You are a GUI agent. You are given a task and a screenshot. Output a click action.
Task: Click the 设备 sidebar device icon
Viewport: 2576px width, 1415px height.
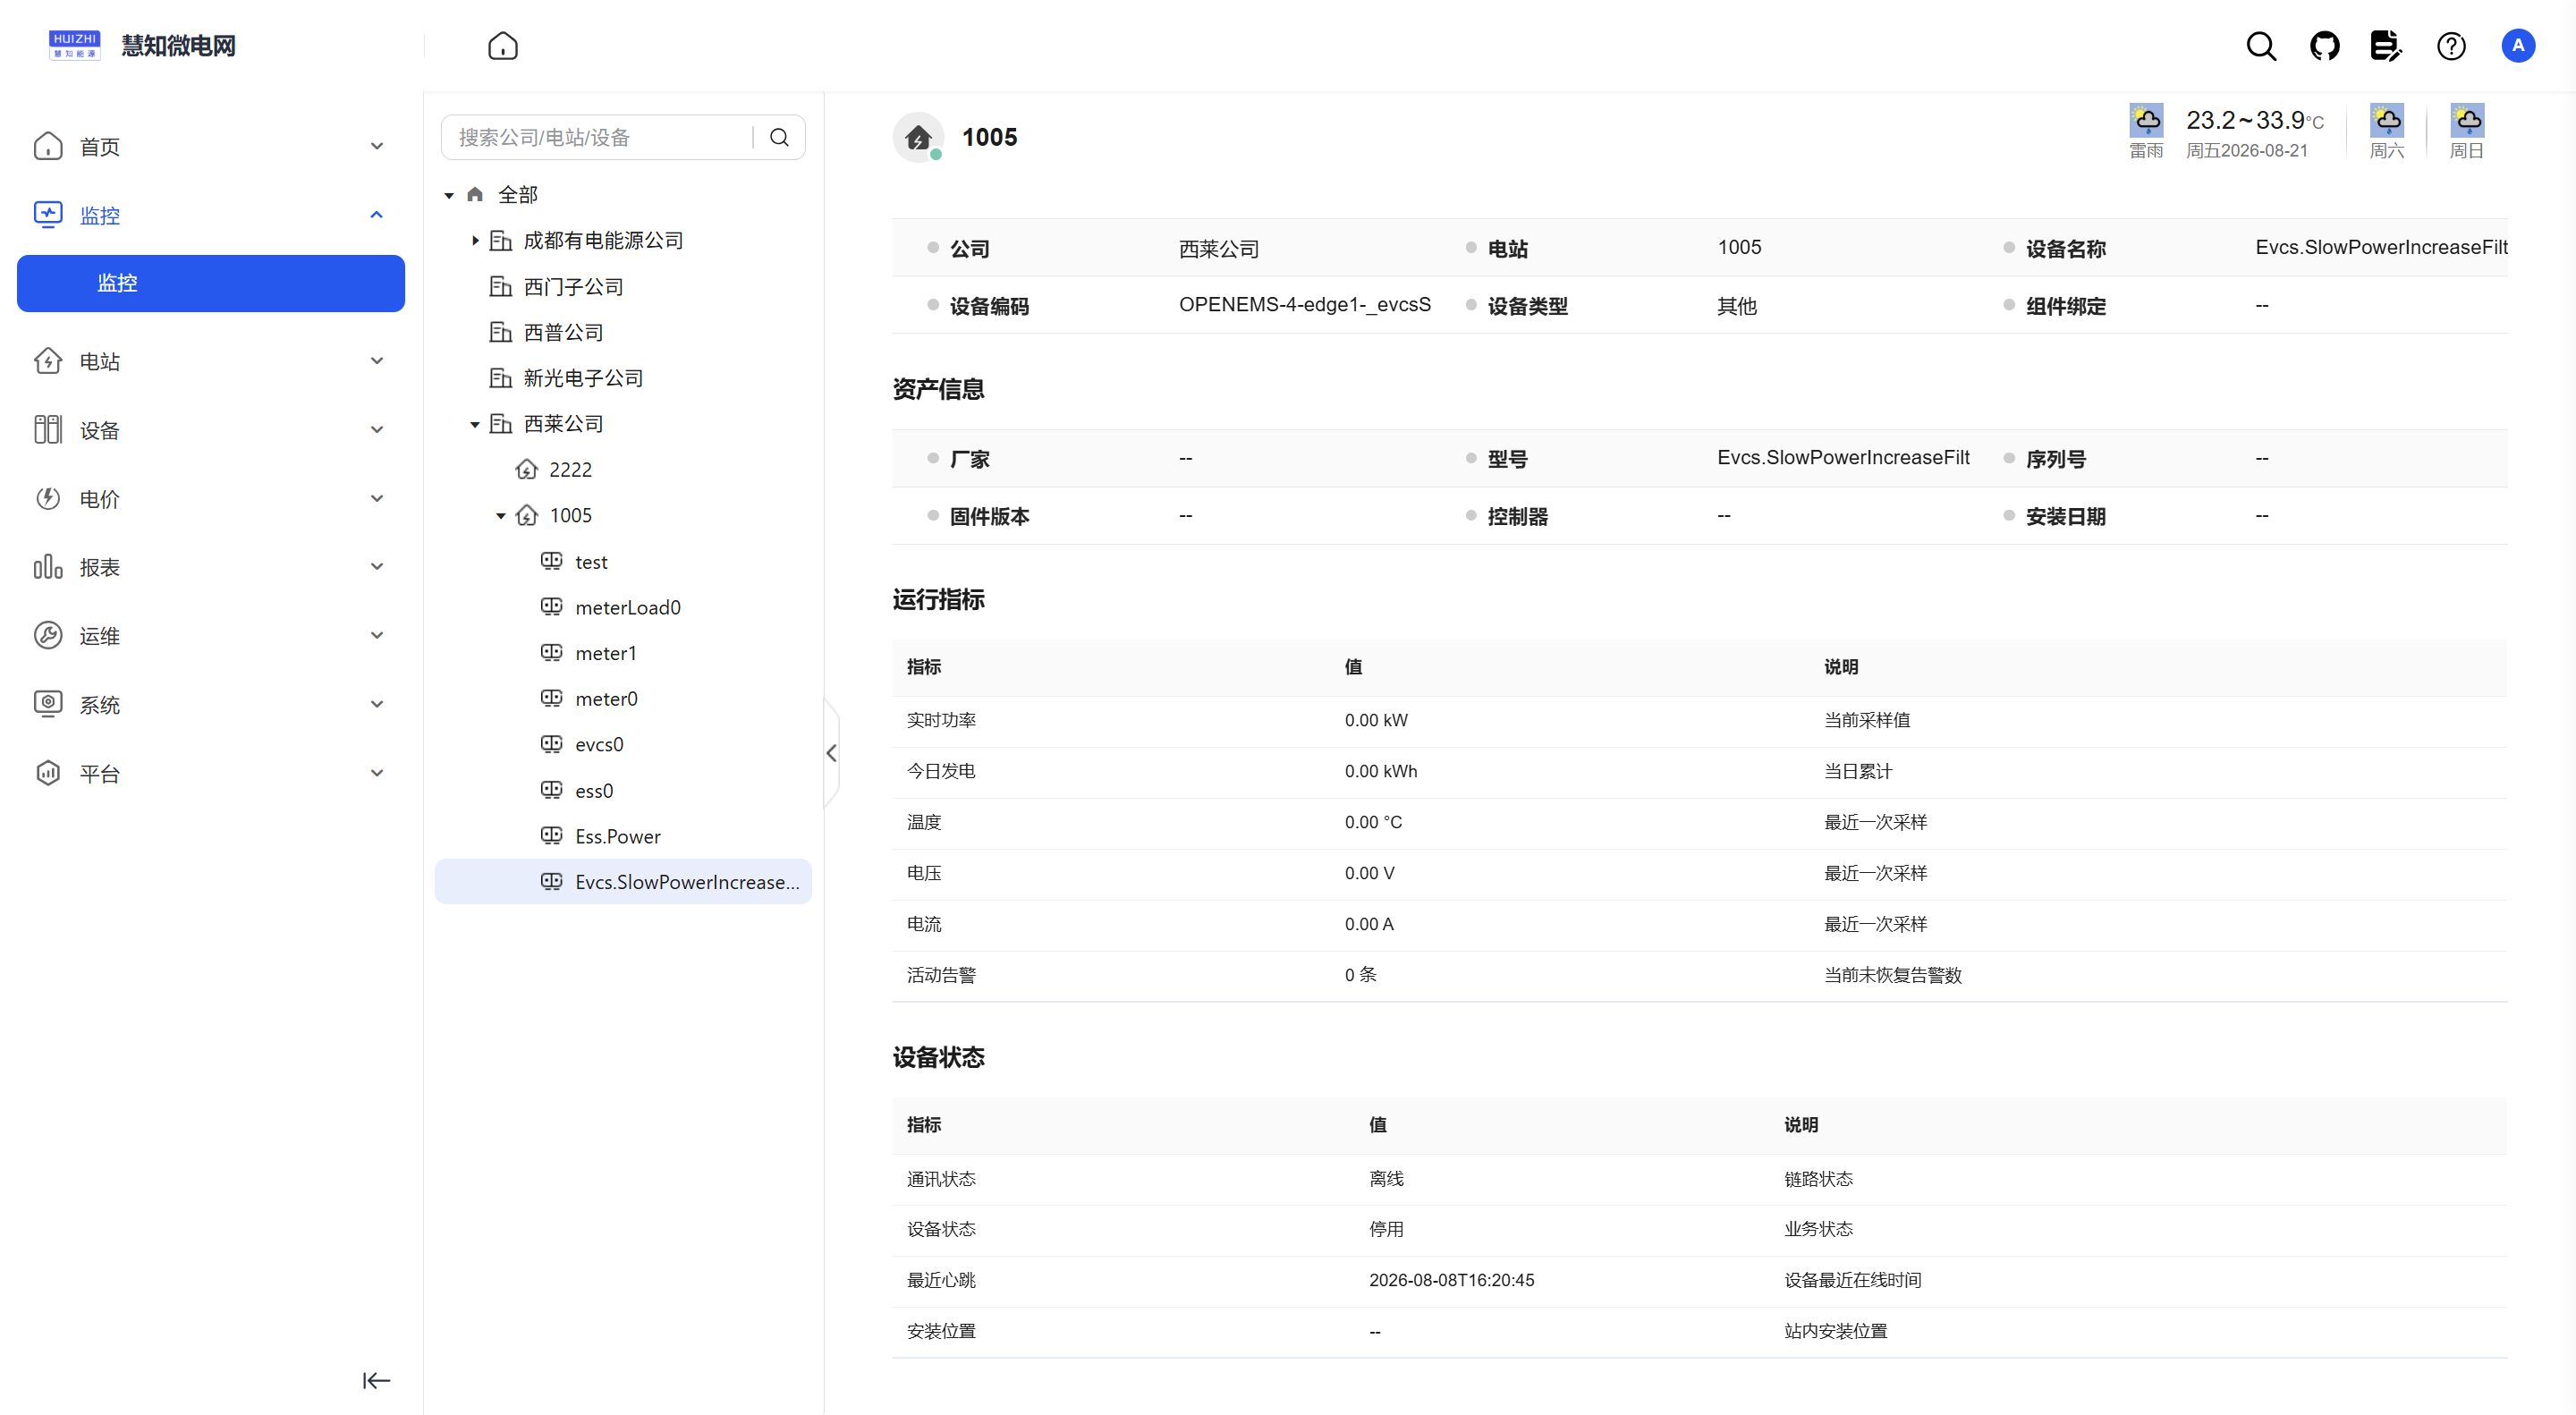click(x=48, y=430)
